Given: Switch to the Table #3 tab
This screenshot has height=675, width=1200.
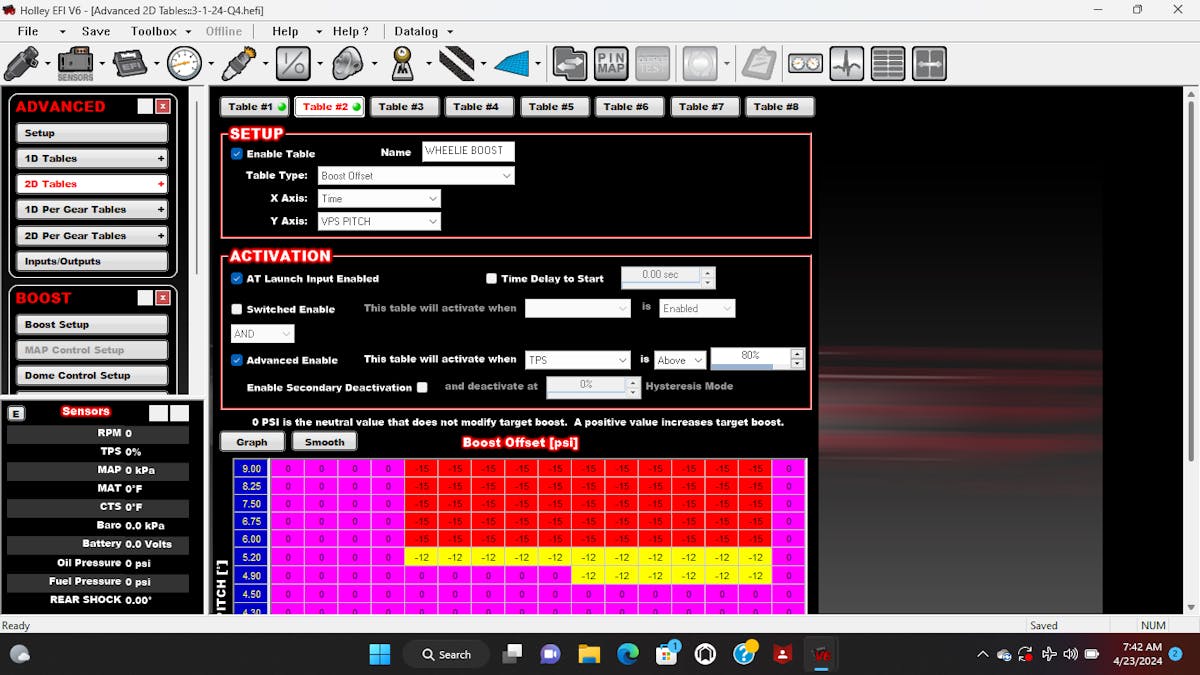Looking at the screenshot, I should 401,107.
